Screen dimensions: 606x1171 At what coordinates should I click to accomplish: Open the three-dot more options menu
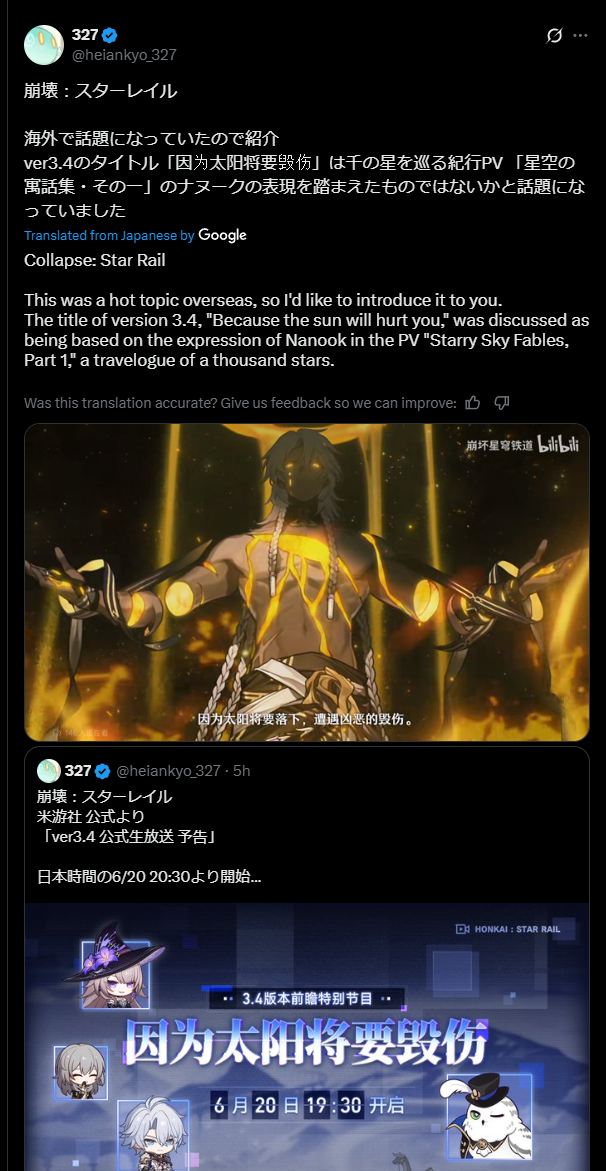[x=581, y=36]
